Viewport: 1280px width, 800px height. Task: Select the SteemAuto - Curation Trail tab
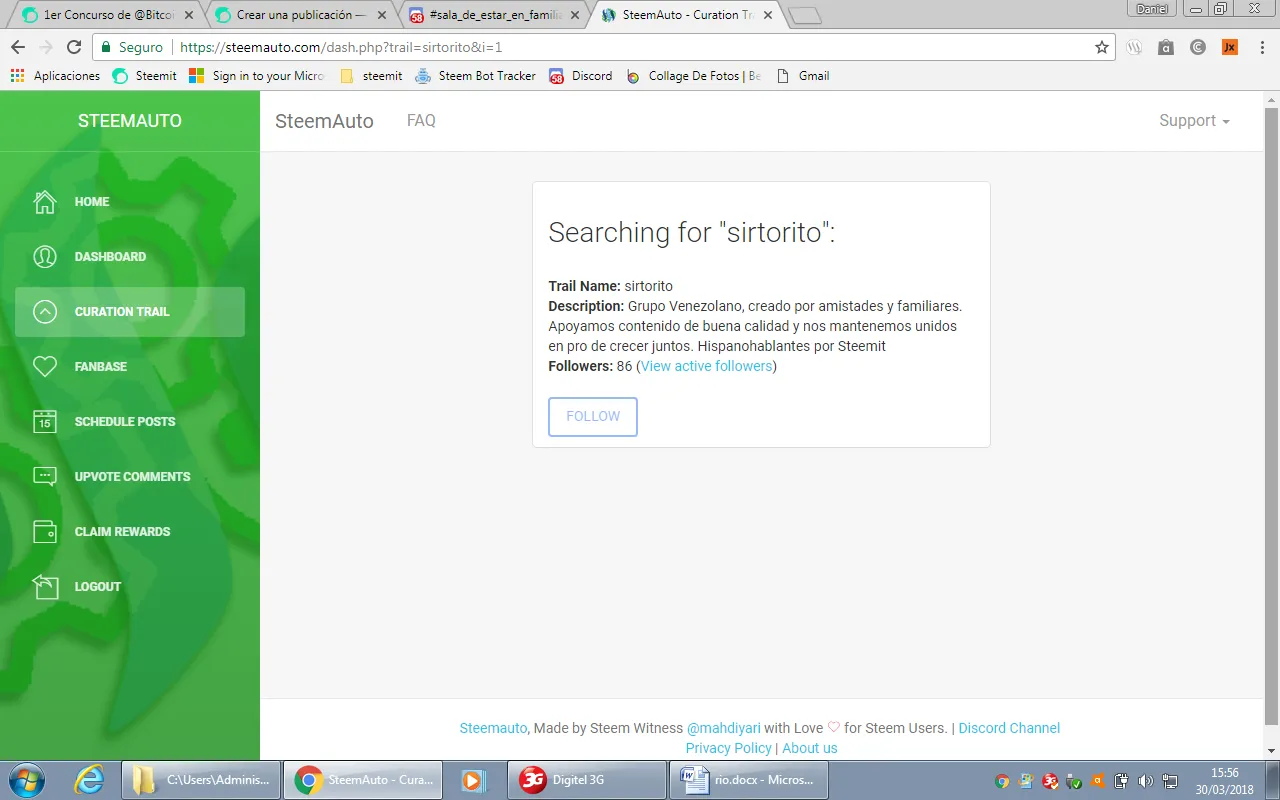(x=687, y=15)
